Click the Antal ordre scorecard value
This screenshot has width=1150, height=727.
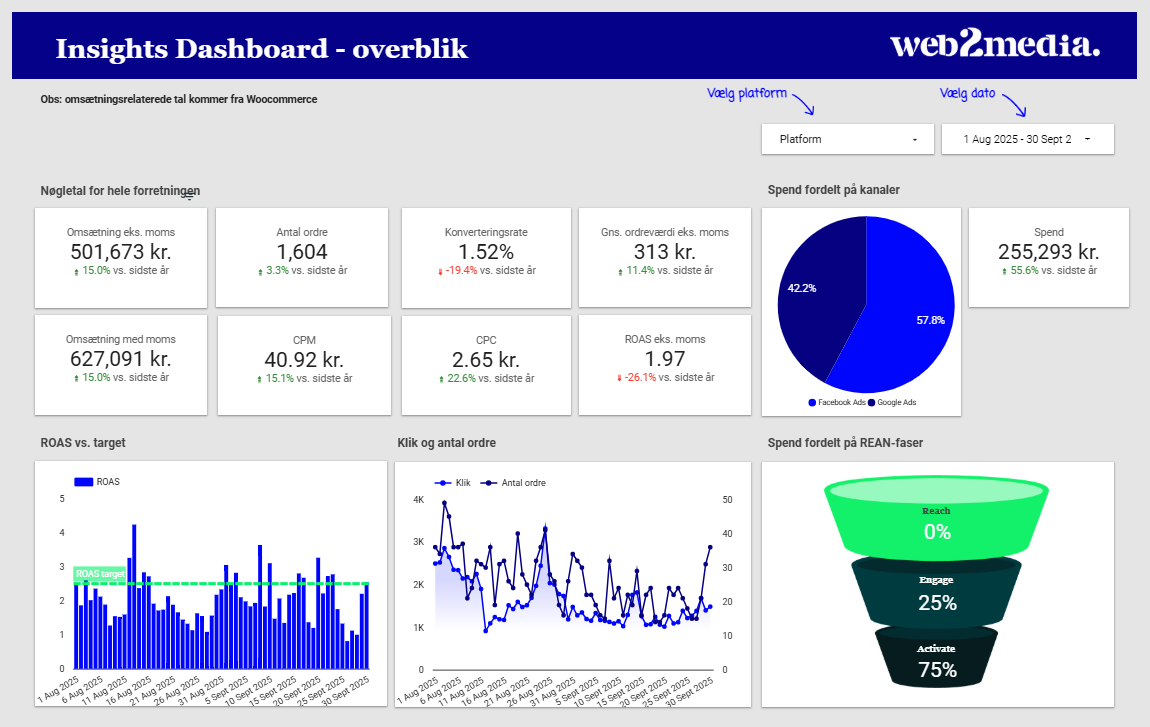coord(302,252)
